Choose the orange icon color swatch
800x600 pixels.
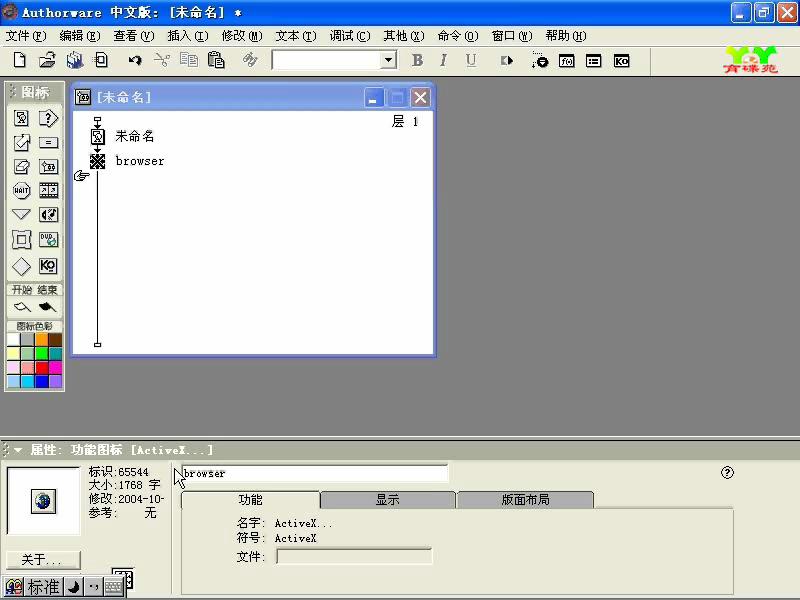pos(41,340)
